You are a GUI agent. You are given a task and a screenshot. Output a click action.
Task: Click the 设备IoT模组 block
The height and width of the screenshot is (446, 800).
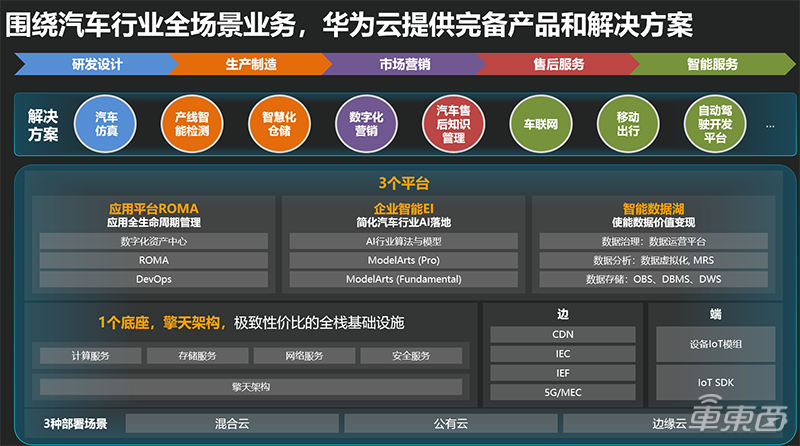click(718, 345)
